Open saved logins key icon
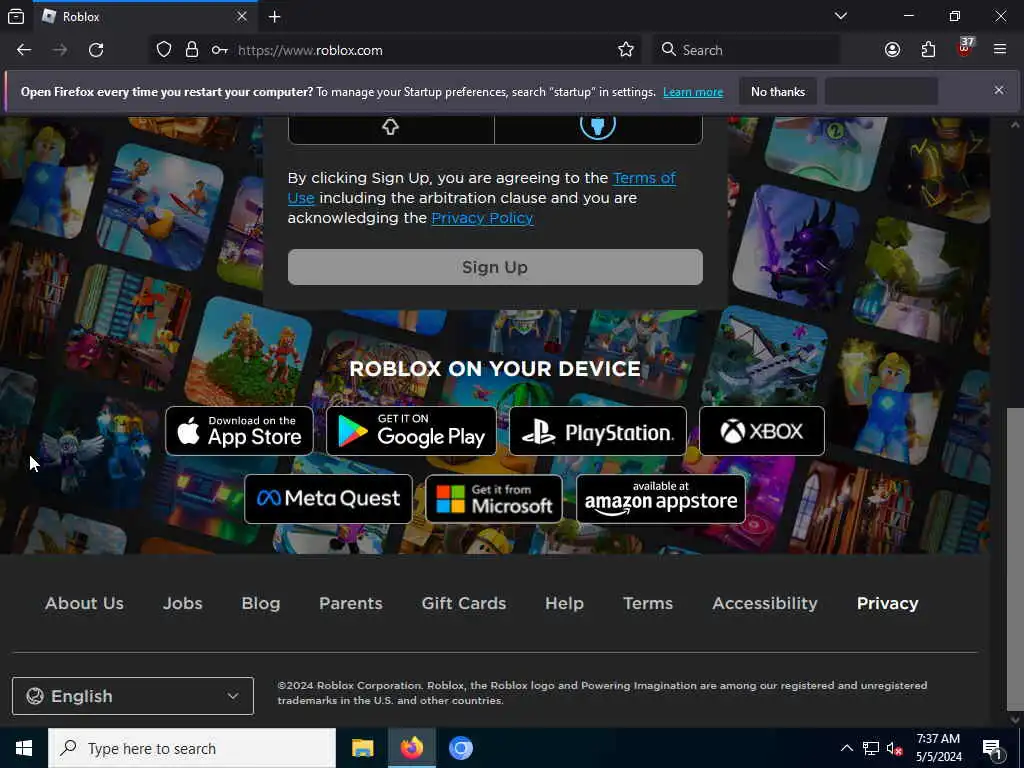Image resolution: width=1024 pixels, height=768 pixels. 219,50
